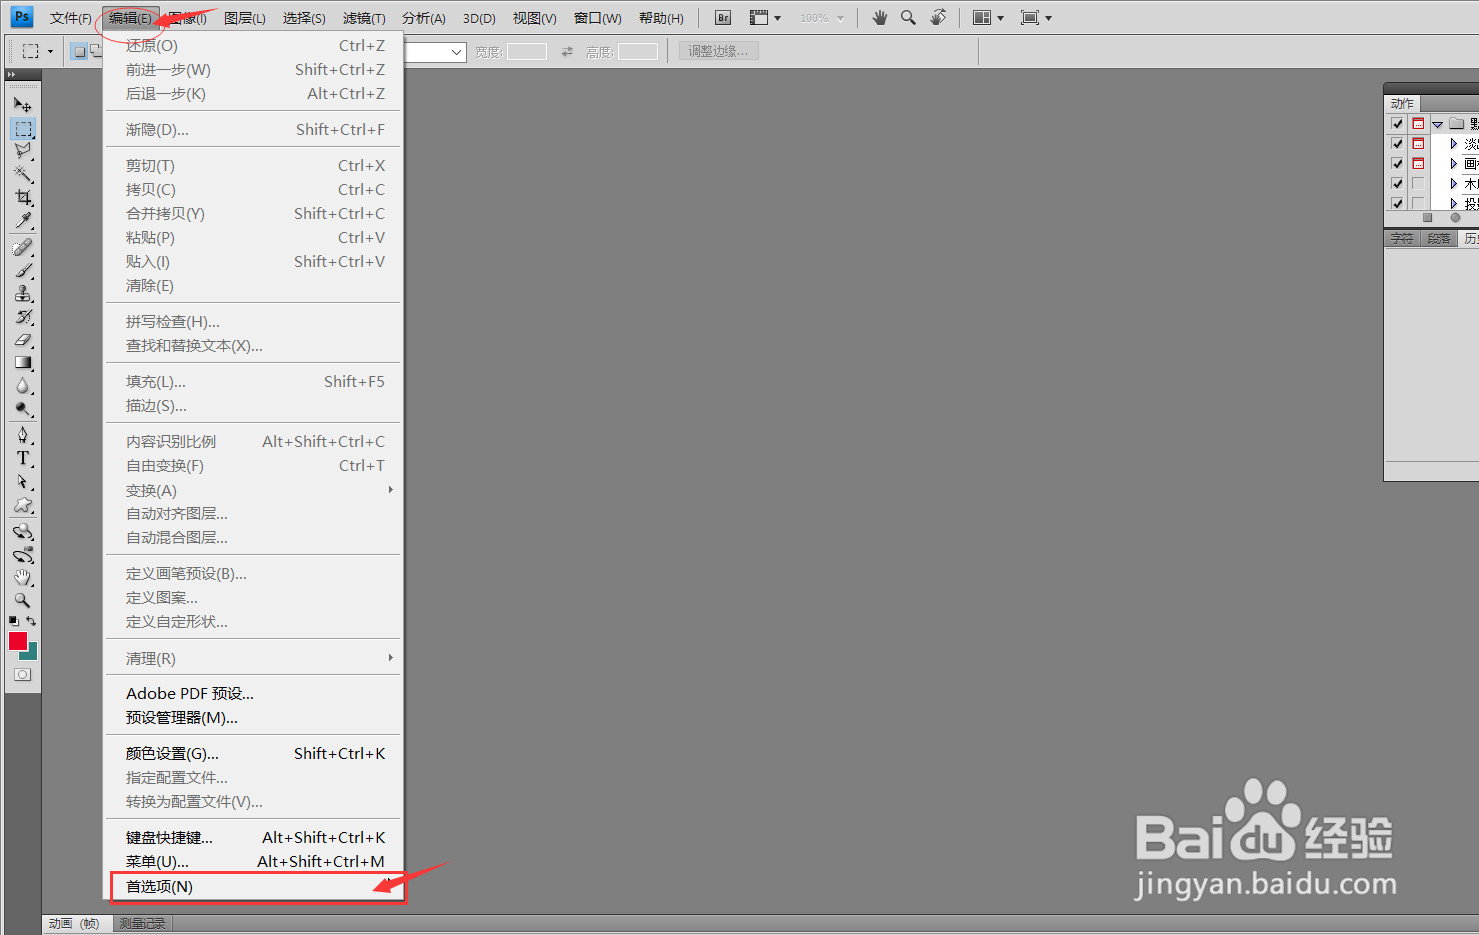The height and width of the screenshot is (935, 1479).
Task: Toggle checkbox for action starting with 画
Action: [1397, 164]
